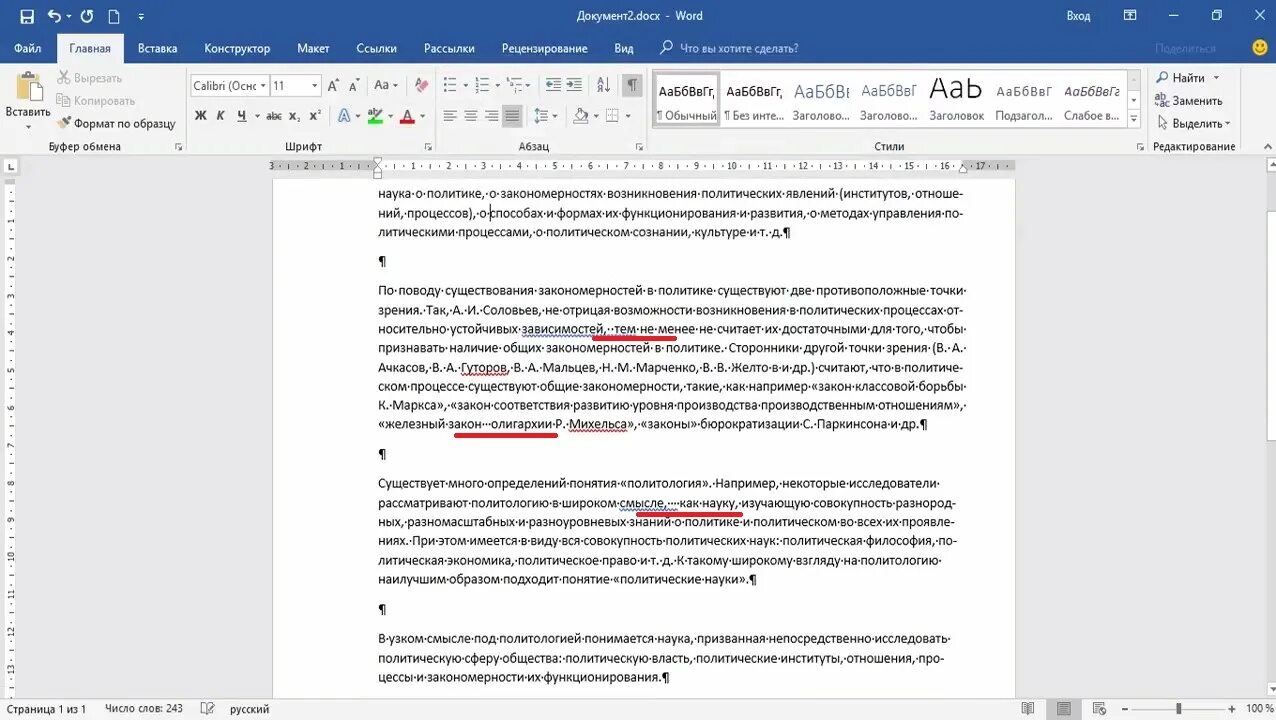The height and width of the screenshot is (720, 1276).
Task: Open the Выделить selection menu
Action: point(1193,124)
